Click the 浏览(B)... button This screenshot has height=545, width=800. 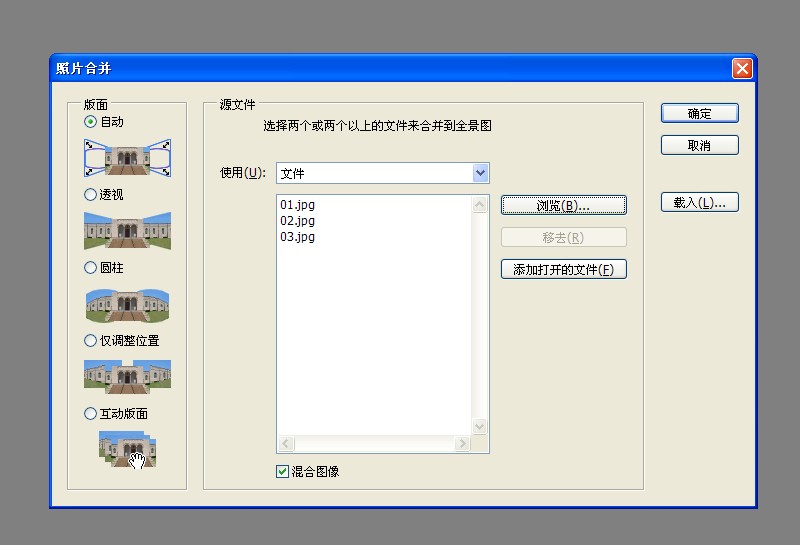(564, 205)
